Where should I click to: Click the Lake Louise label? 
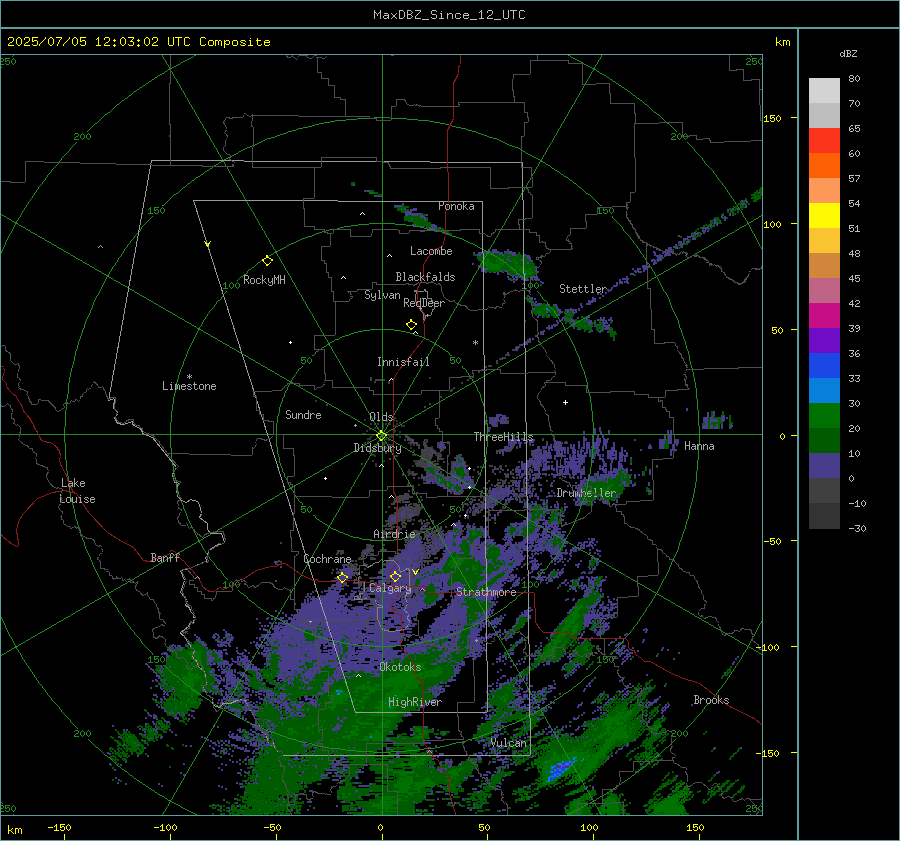(x=77, y=491)
